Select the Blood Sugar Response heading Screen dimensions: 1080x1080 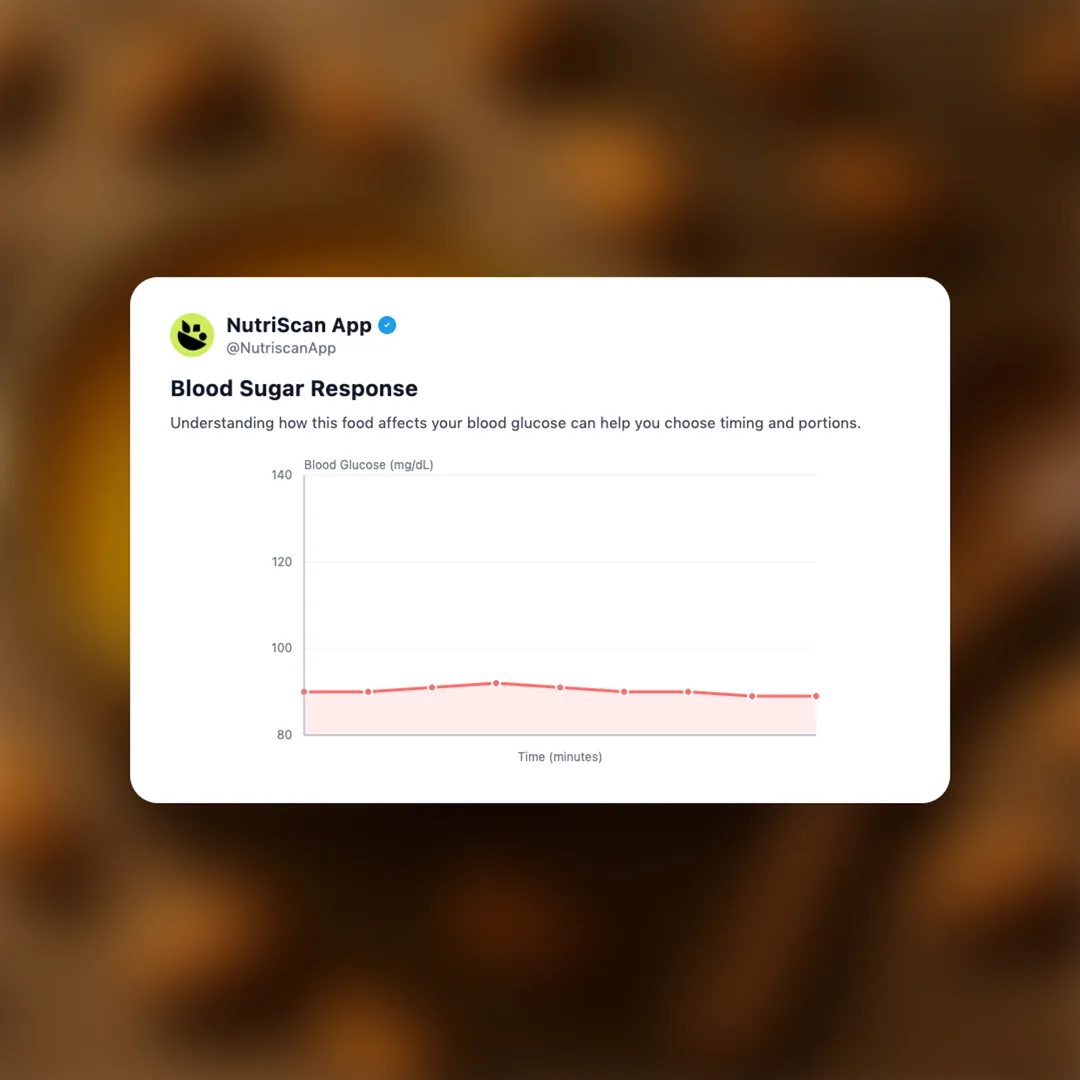294,389
